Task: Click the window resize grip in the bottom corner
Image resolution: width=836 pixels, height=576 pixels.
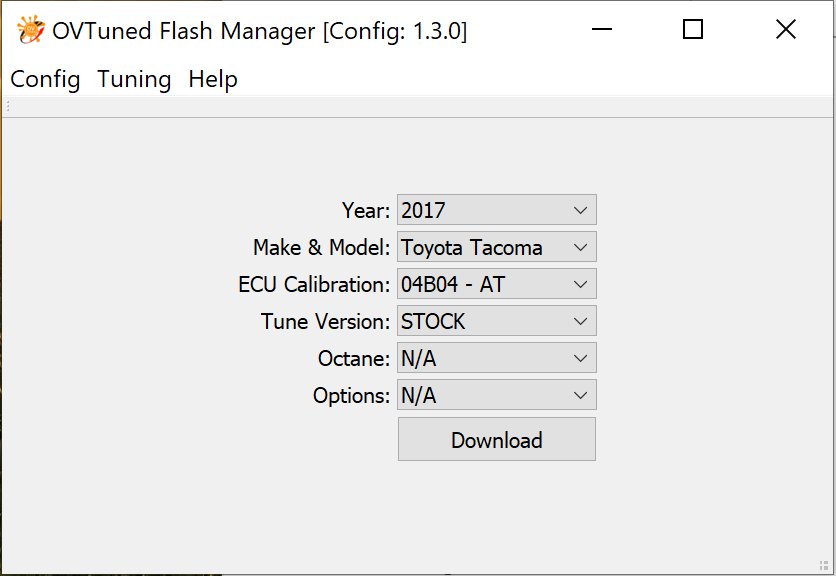Action: 823,565
